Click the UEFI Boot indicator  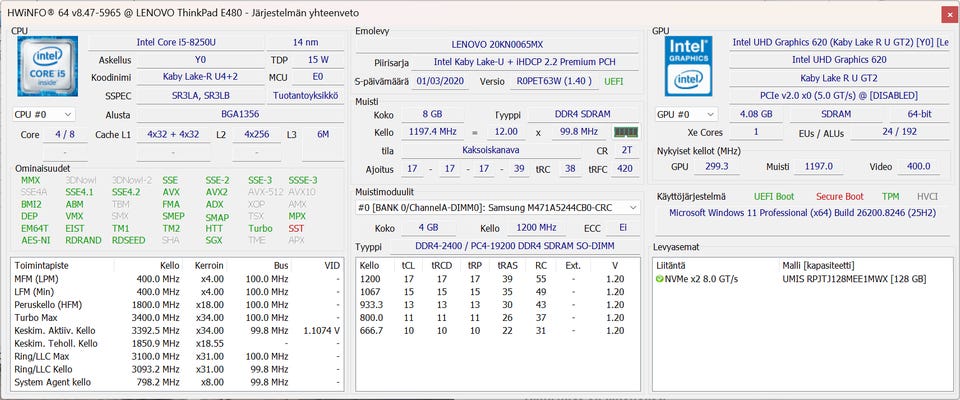(x=774, y=197)
